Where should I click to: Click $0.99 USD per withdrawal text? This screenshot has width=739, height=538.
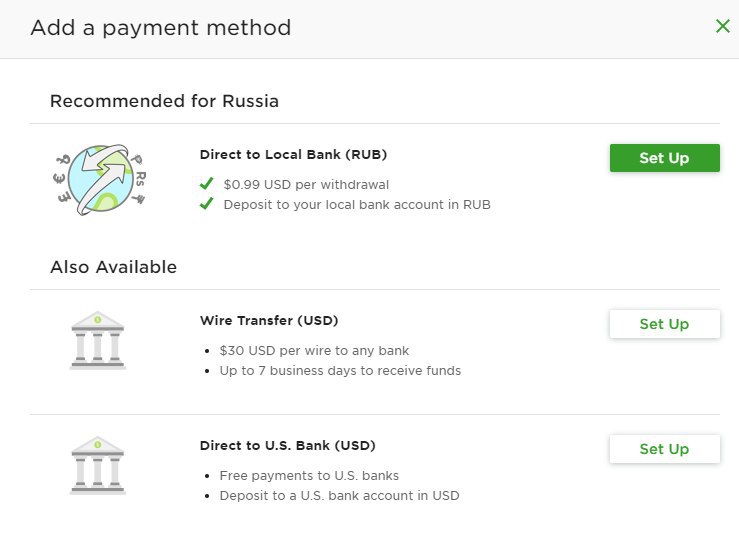point(306,185)
